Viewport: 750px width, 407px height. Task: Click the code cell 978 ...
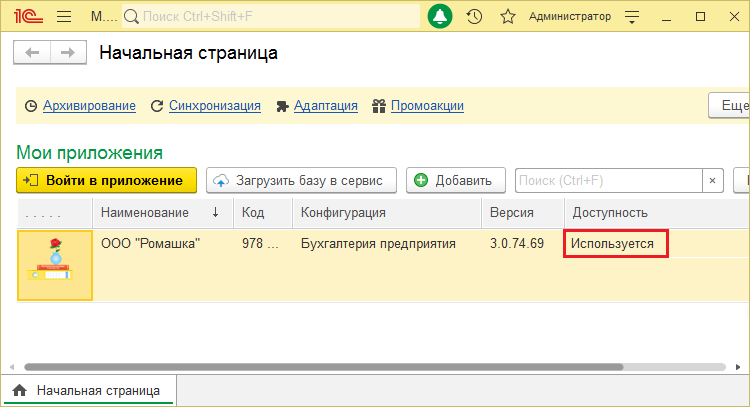tap(261, 243)
